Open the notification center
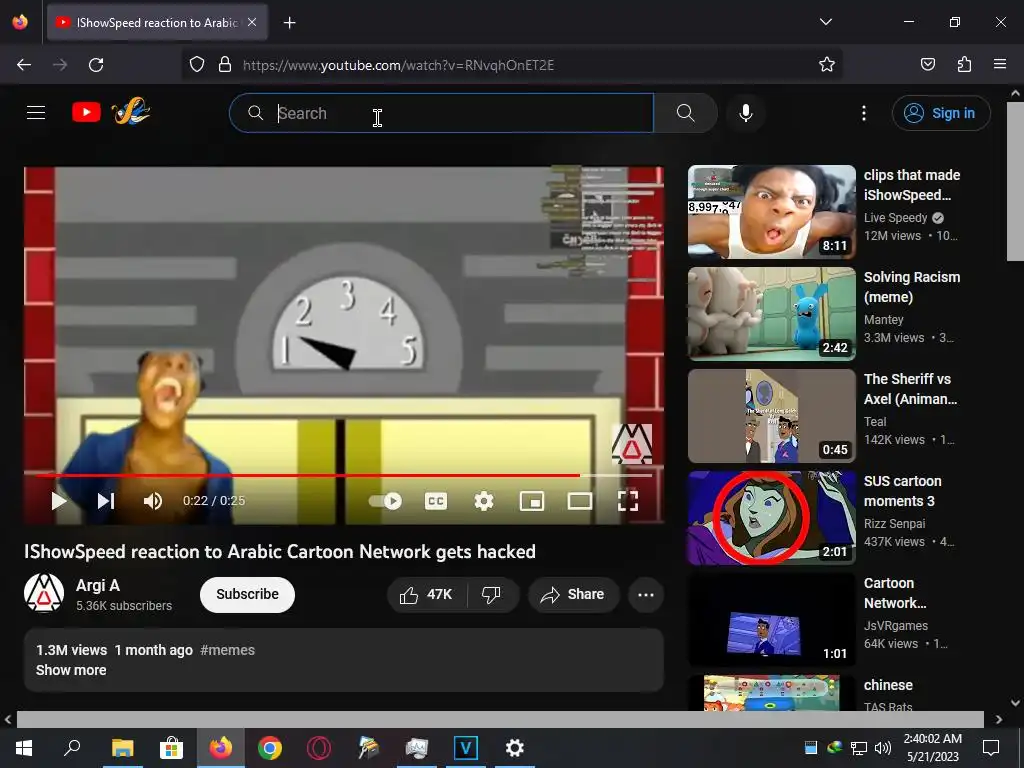This screenshot has height=768, width=1024. tap(991, 748)
